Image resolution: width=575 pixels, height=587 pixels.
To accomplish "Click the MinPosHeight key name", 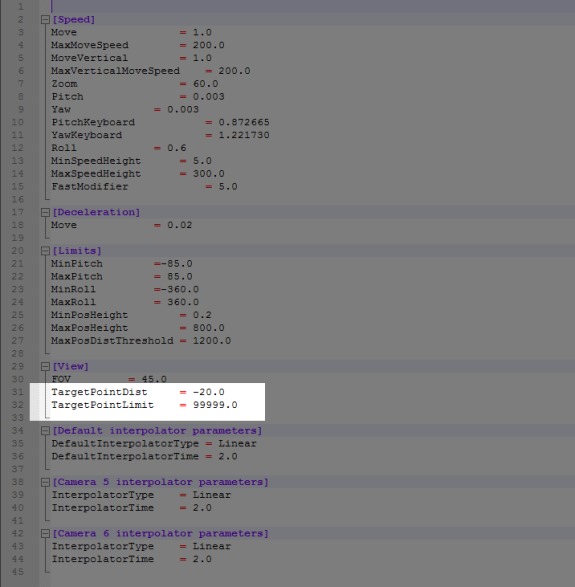I will point(90,315).
